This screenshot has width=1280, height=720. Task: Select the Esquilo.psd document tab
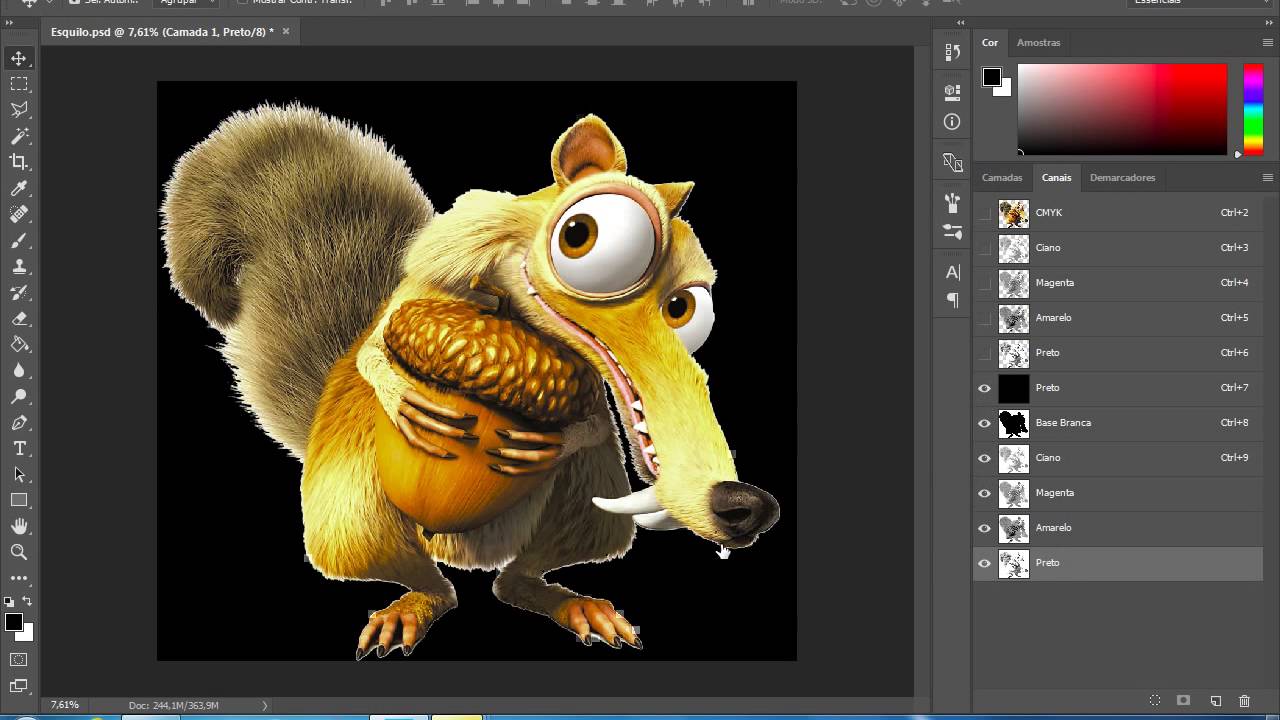pos(162,32)
